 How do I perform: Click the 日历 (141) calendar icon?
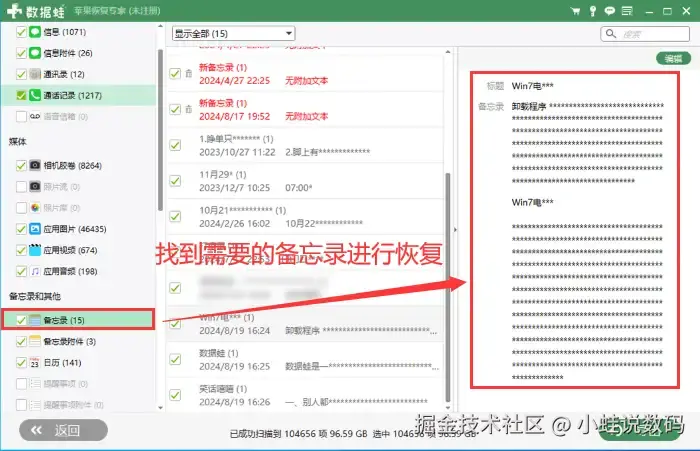coord(35,363)
